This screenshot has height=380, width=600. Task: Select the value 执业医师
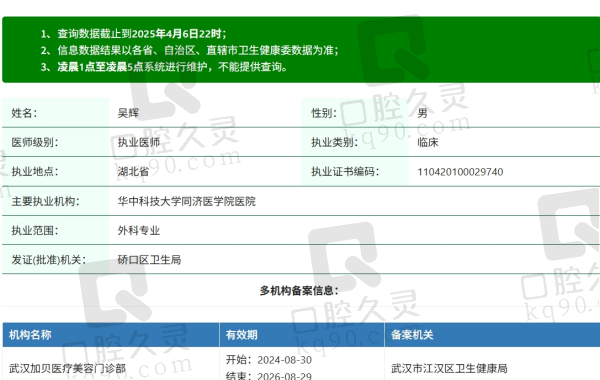click(139, 142)
